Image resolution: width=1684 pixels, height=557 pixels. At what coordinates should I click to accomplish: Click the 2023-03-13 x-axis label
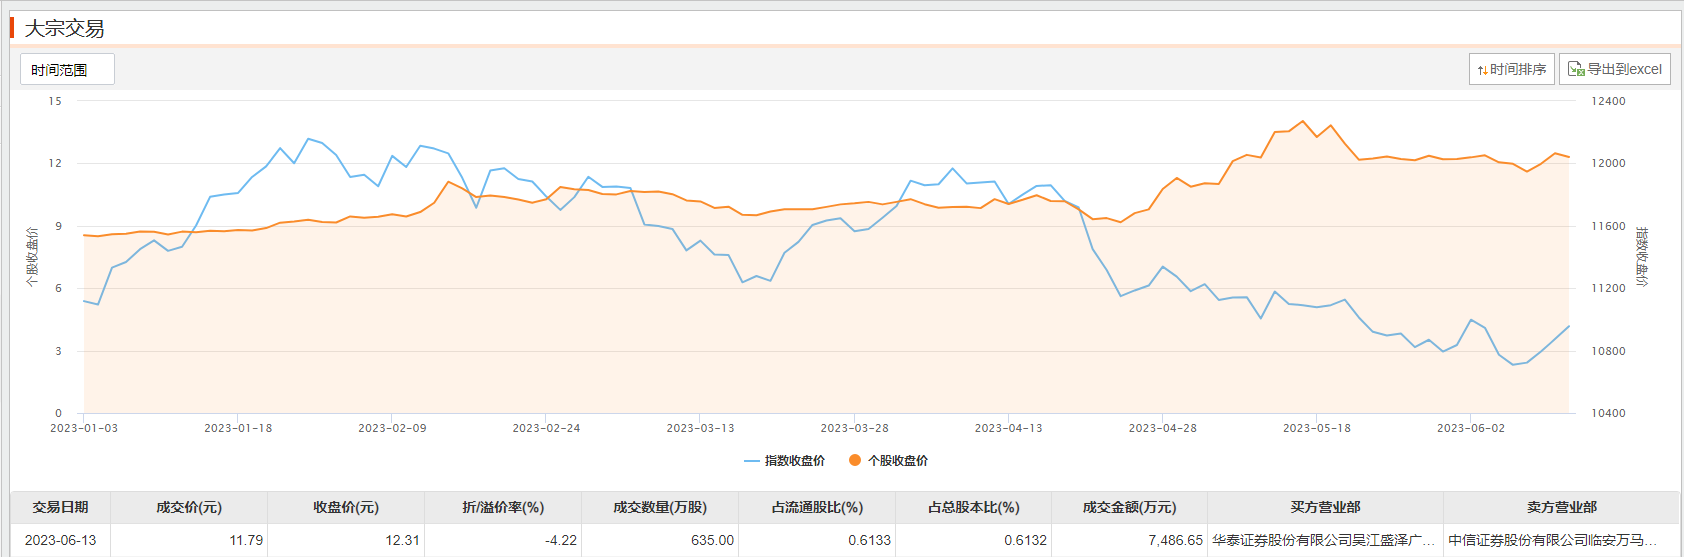point(700,428)
